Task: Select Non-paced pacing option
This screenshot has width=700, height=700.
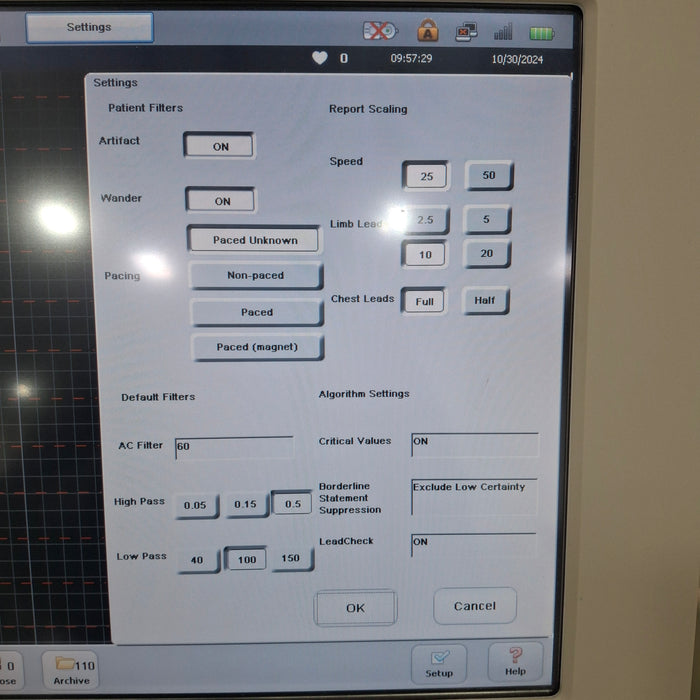Action: click(256, 275)
